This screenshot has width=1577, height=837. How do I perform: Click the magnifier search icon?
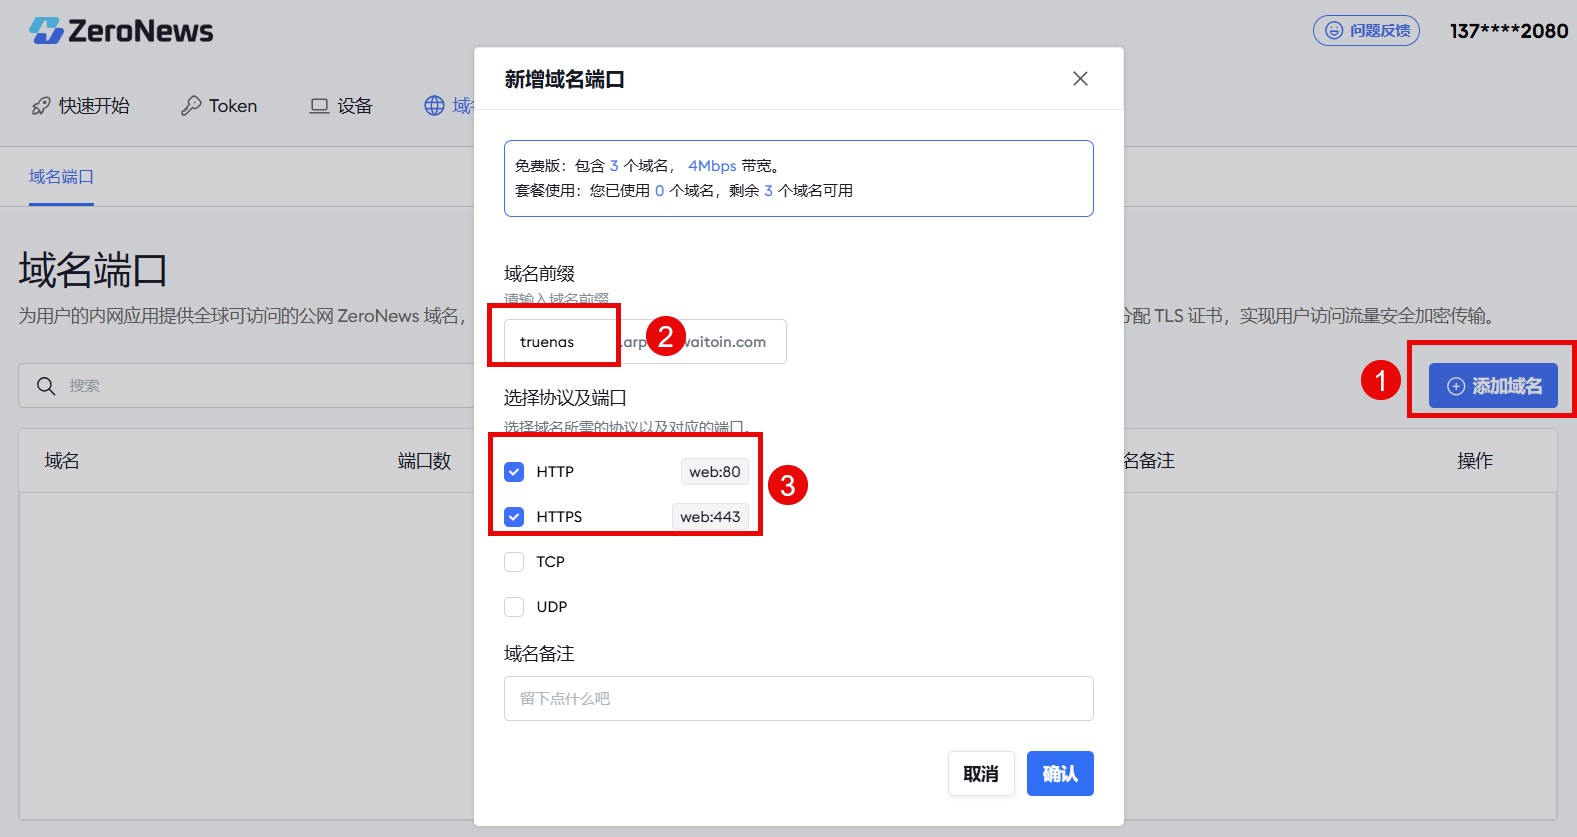[x=46, y=386]
